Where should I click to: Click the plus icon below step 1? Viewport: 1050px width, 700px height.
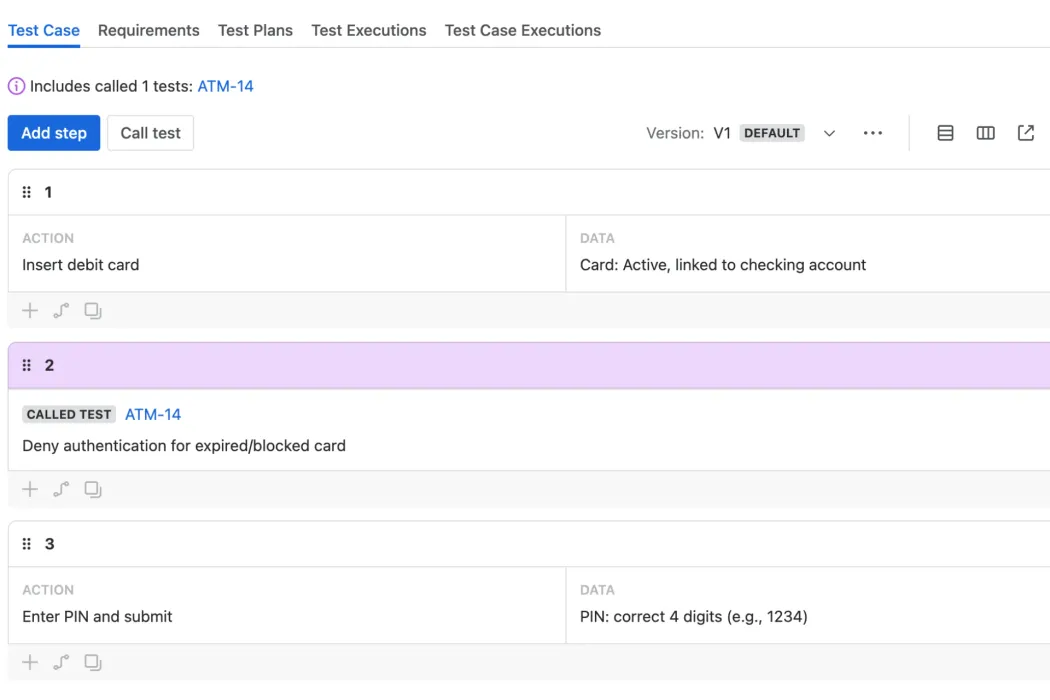pyautogui.click(x=30, y=311)
